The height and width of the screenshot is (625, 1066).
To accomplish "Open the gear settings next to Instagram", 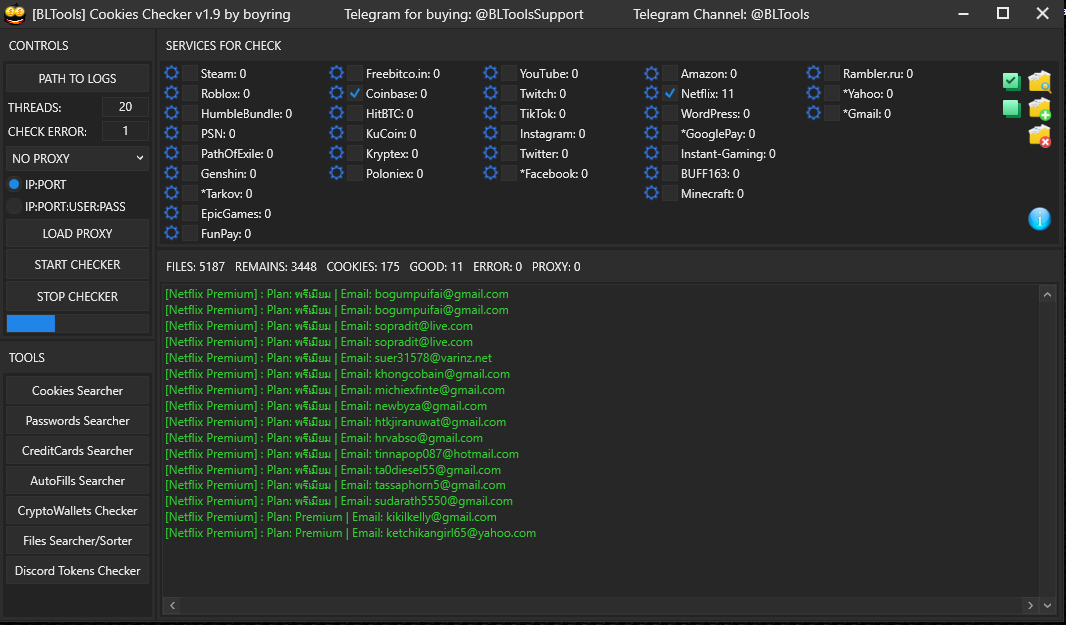I will [490, 133].
